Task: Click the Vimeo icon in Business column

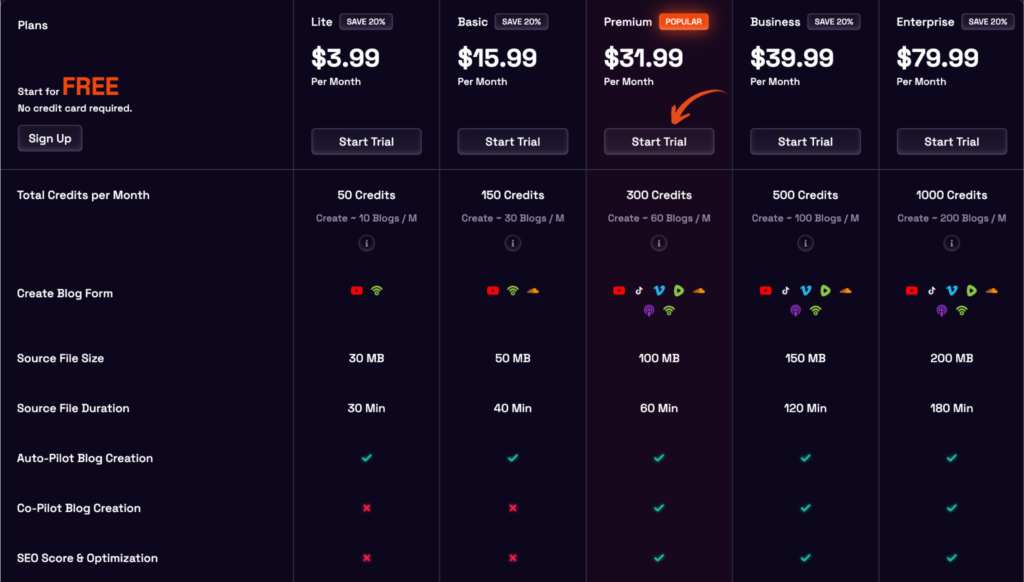Action: point(805,291)
